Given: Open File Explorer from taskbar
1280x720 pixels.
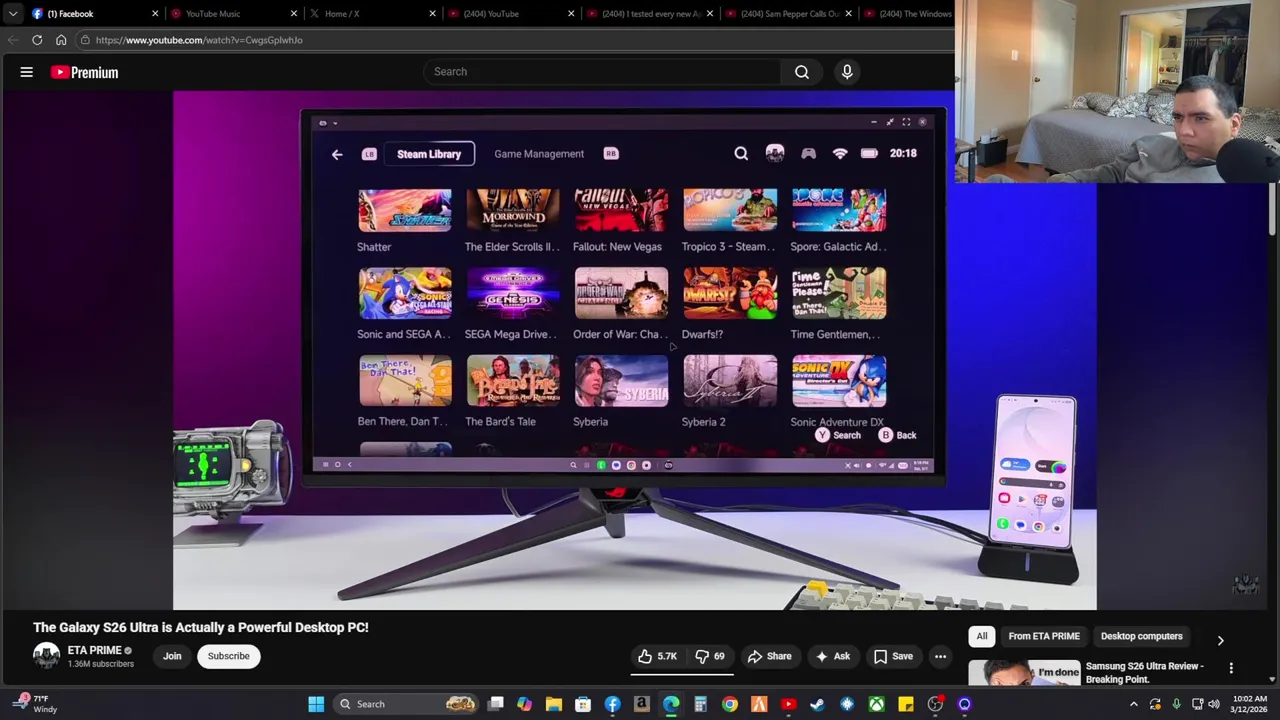Looking at the screenshot, I should click(553, 704).
